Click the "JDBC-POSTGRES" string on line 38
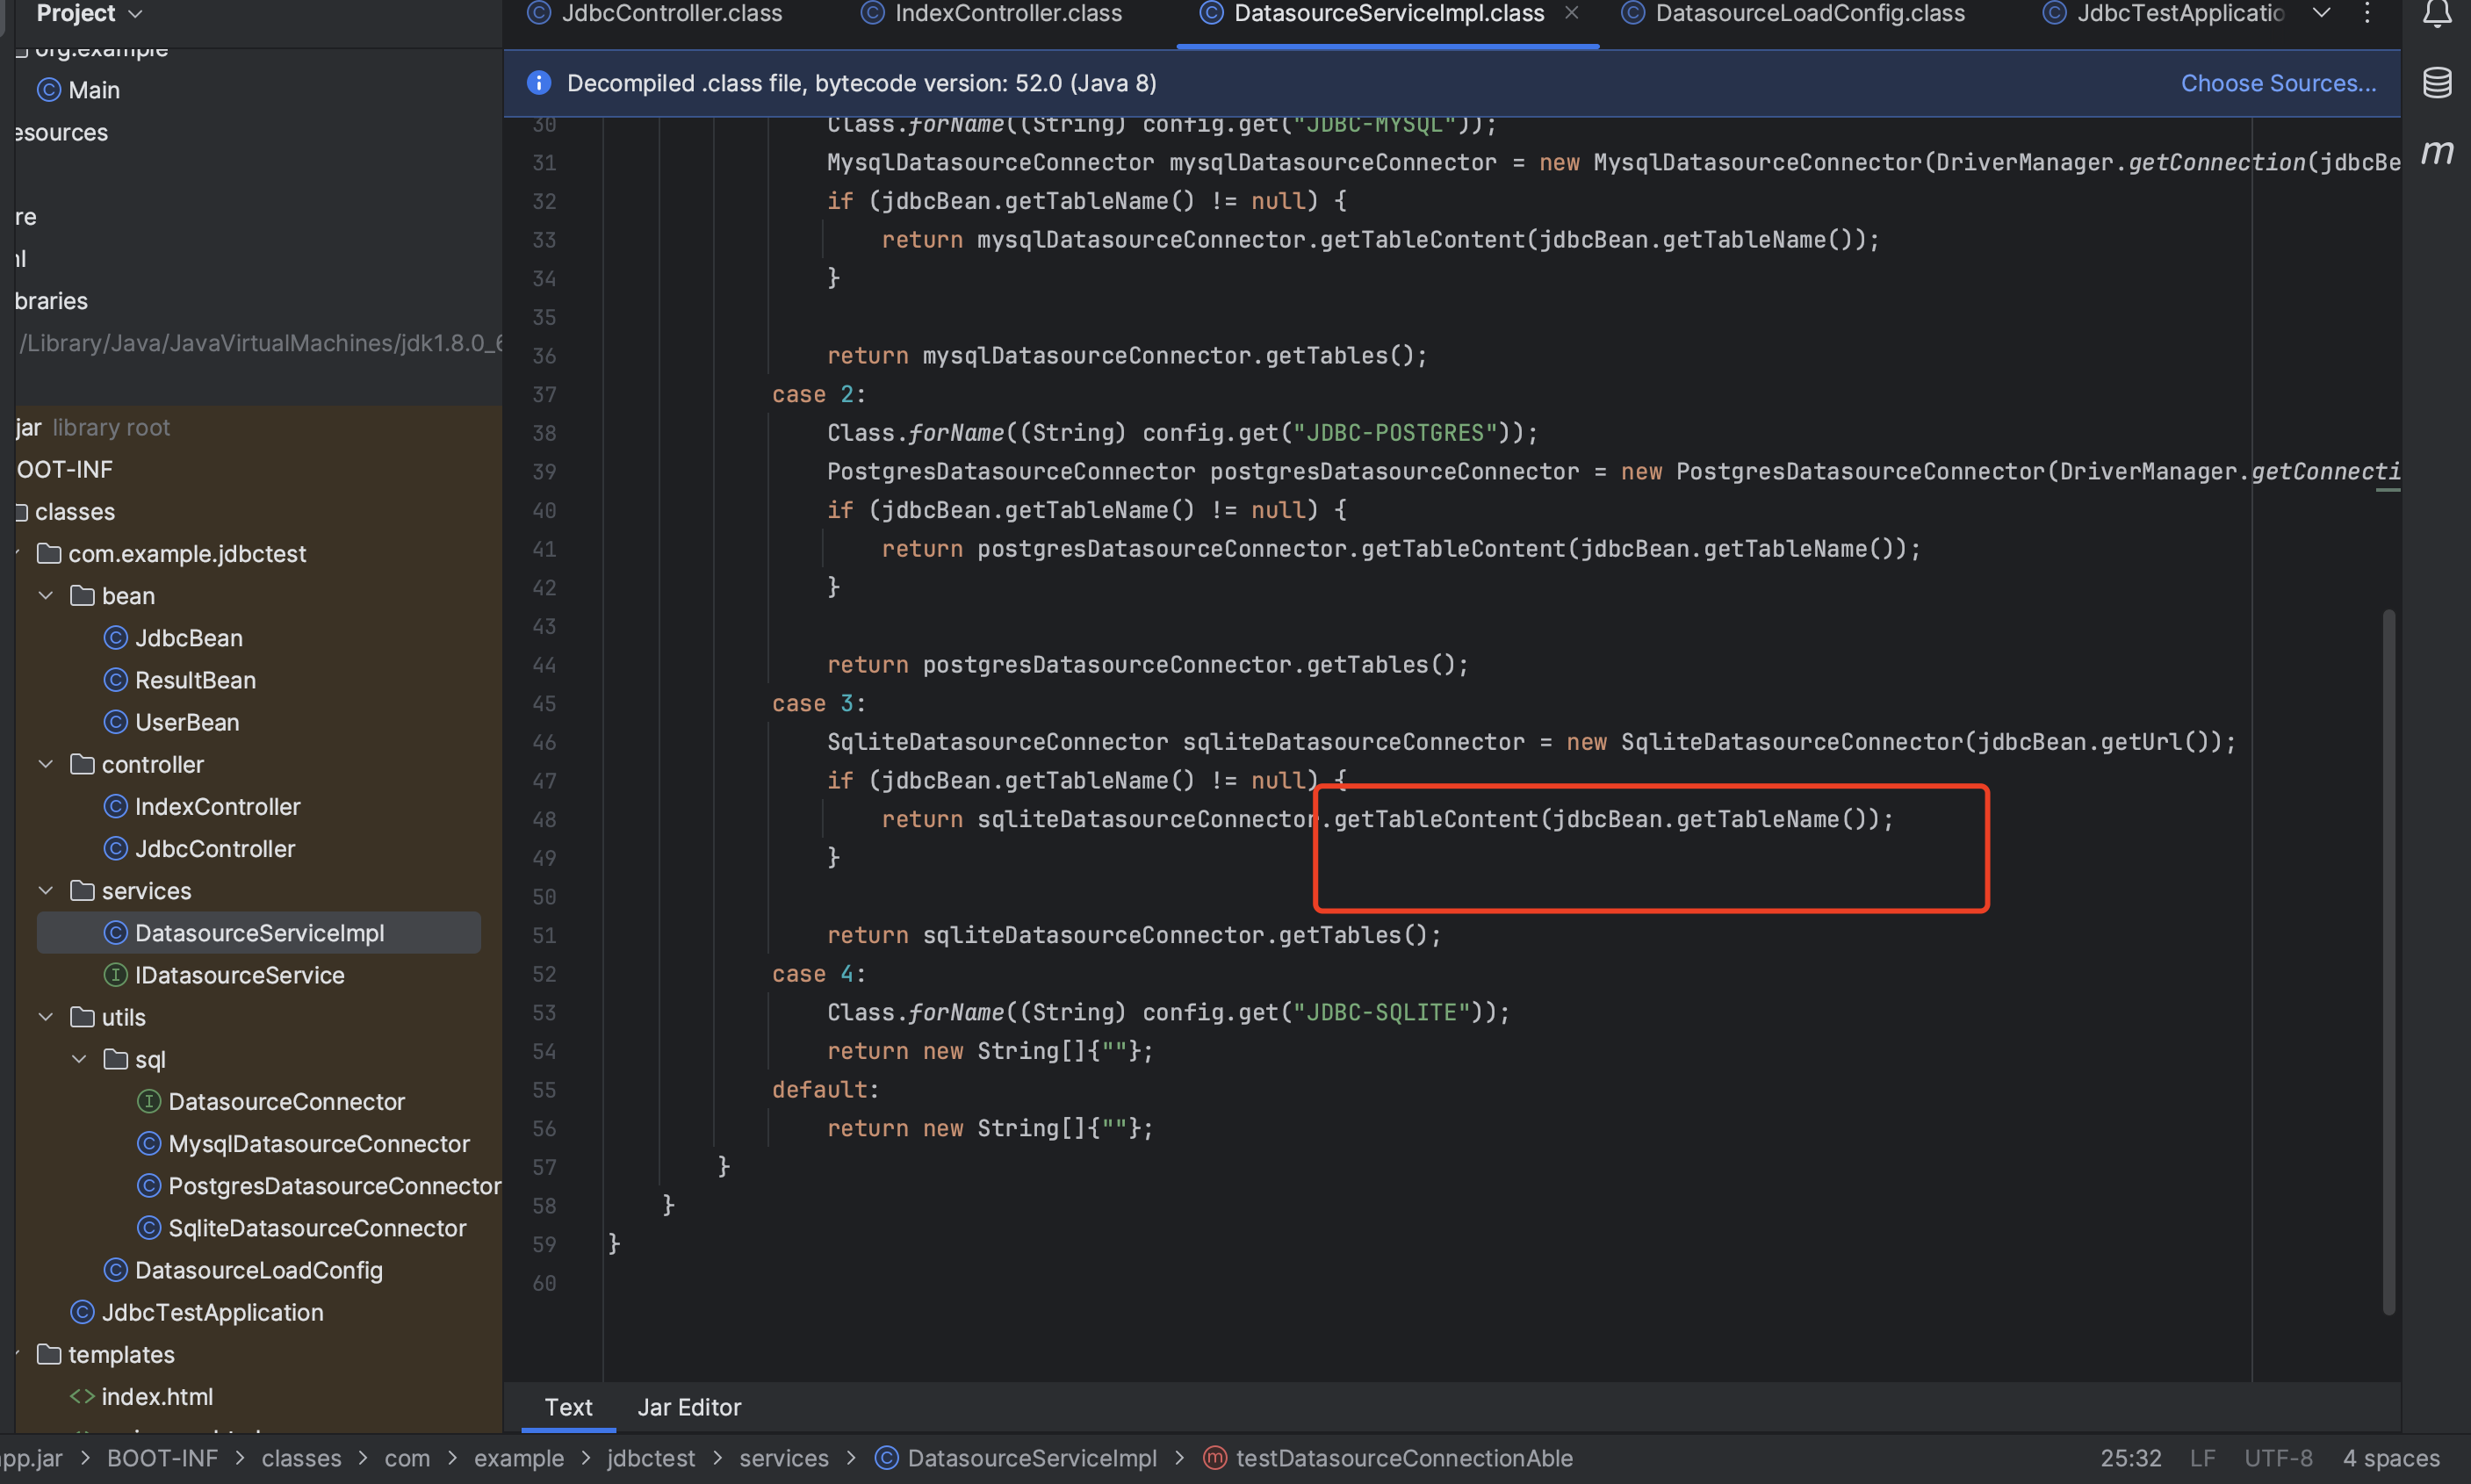Image resolution: width=2471 pixels, height=1484 pixels. tap(1394, 433)
